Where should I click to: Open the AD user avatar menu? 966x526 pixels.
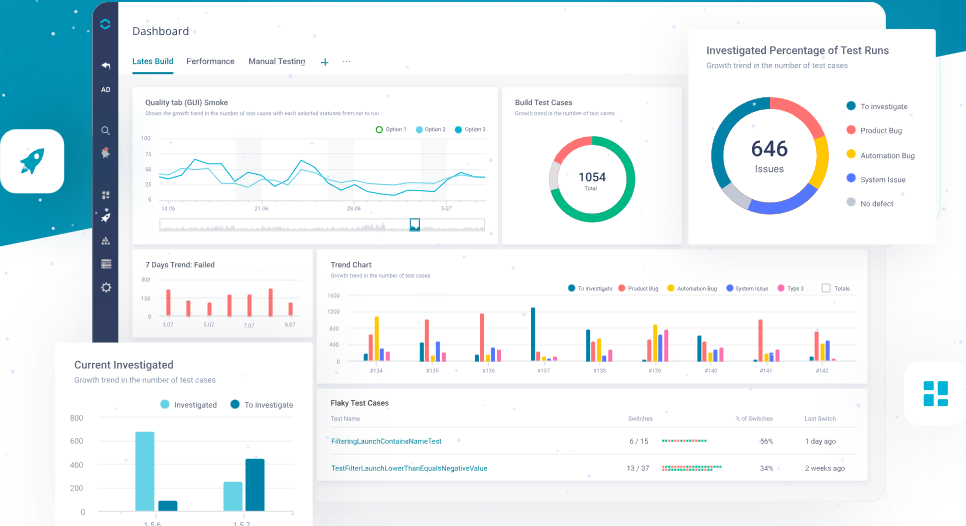click(x=106, y=89)
